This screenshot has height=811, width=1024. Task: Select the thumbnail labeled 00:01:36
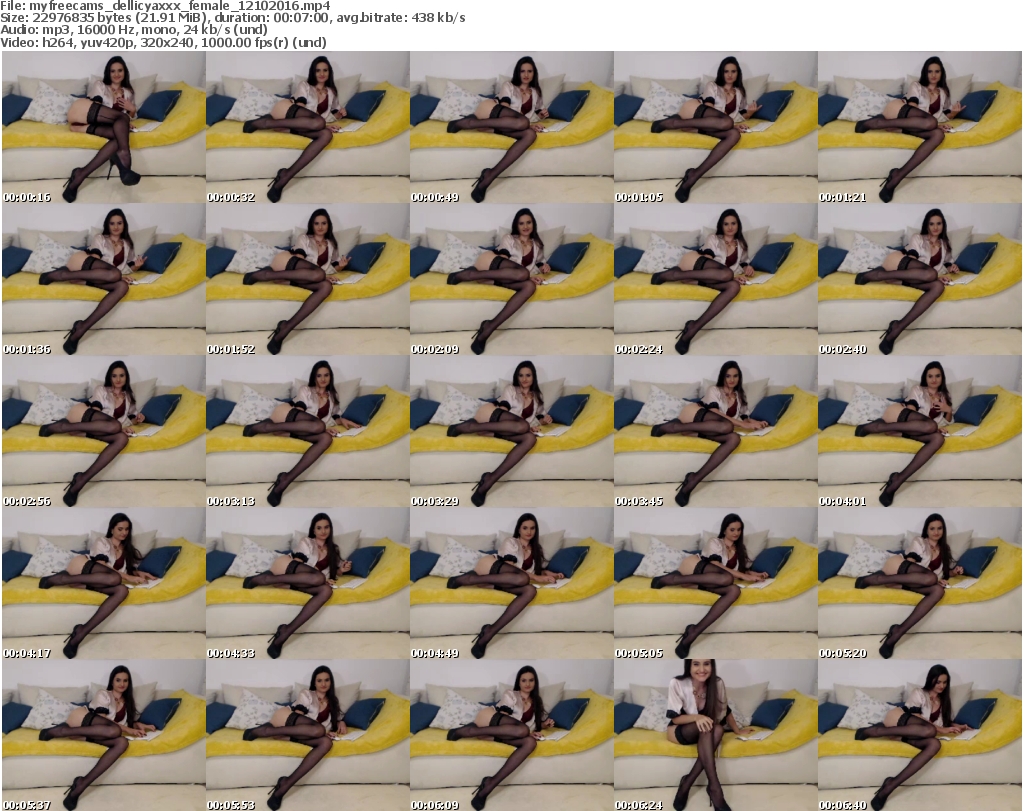(x=103, y=280)
